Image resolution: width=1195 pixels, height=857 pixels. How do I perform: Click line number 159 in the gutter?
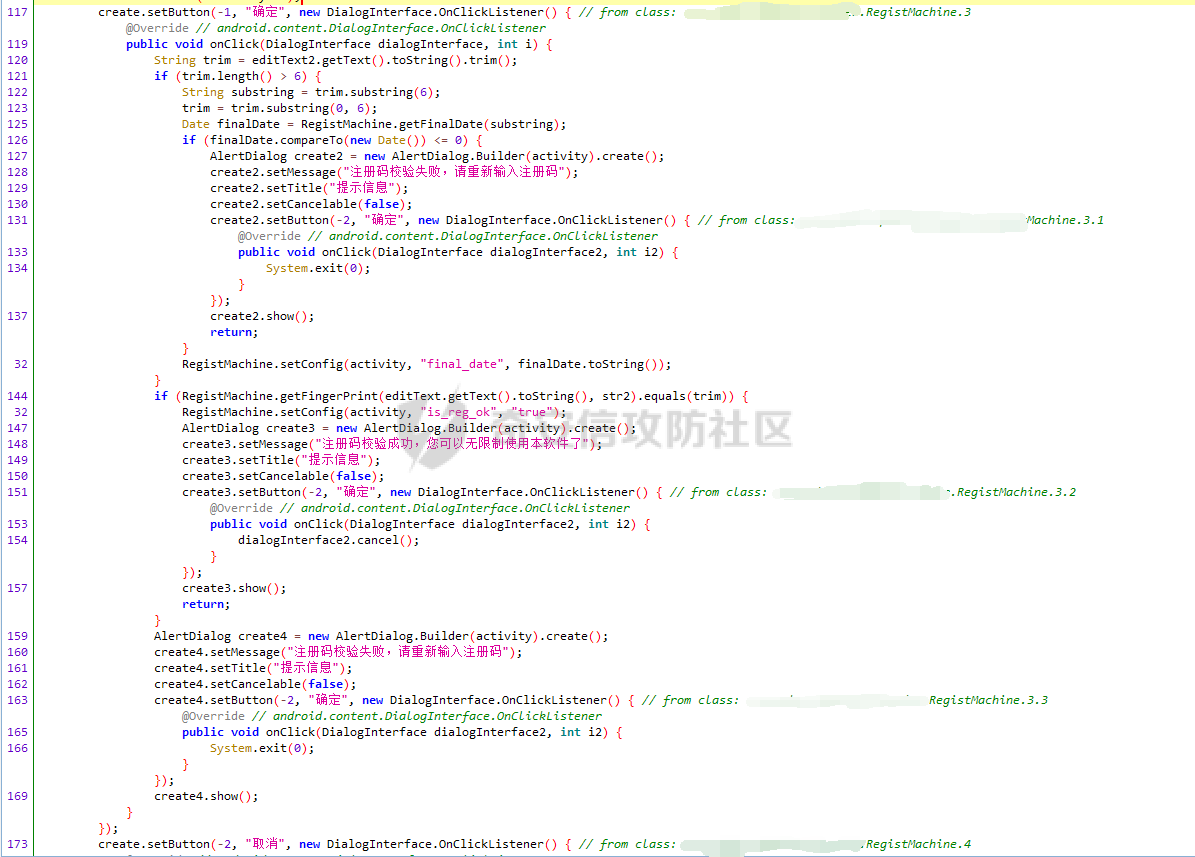pos(17,636)
